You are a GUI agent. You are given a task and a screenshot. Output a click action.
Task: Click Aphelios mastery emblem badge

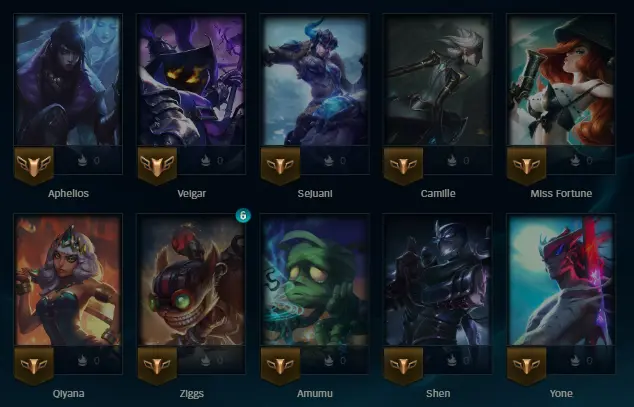tap(34, 166)
